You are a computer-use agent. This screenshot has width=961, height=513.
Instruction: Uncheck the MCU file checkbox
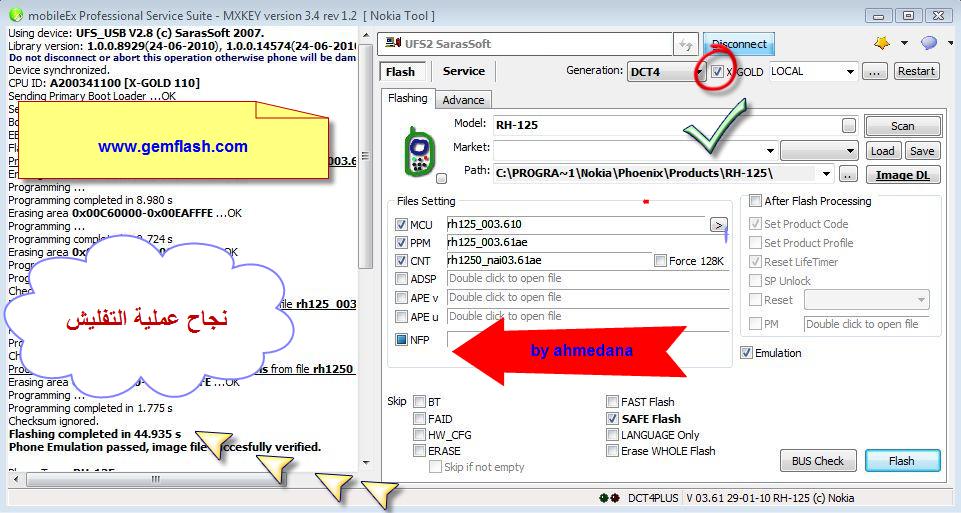click(401, 224)
